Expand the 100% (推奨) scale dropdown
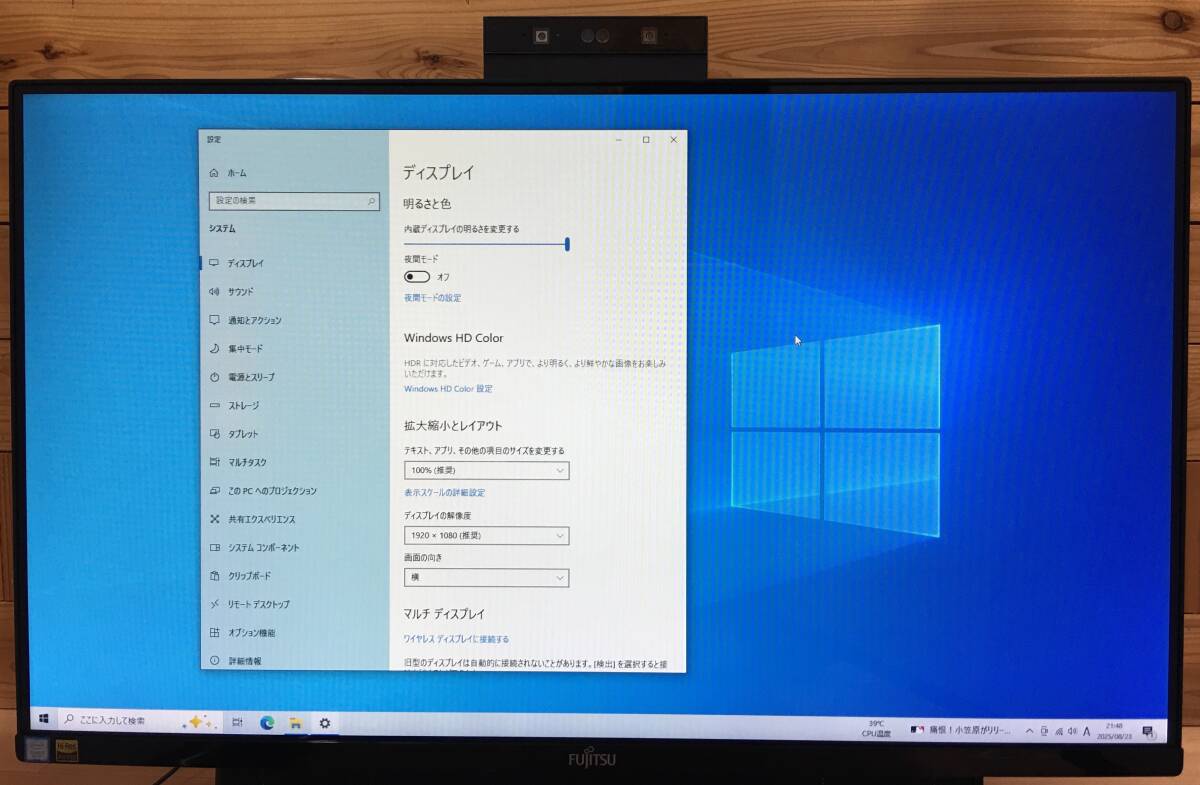Screen dimensions: 1200x785 [x=486, y=470]
